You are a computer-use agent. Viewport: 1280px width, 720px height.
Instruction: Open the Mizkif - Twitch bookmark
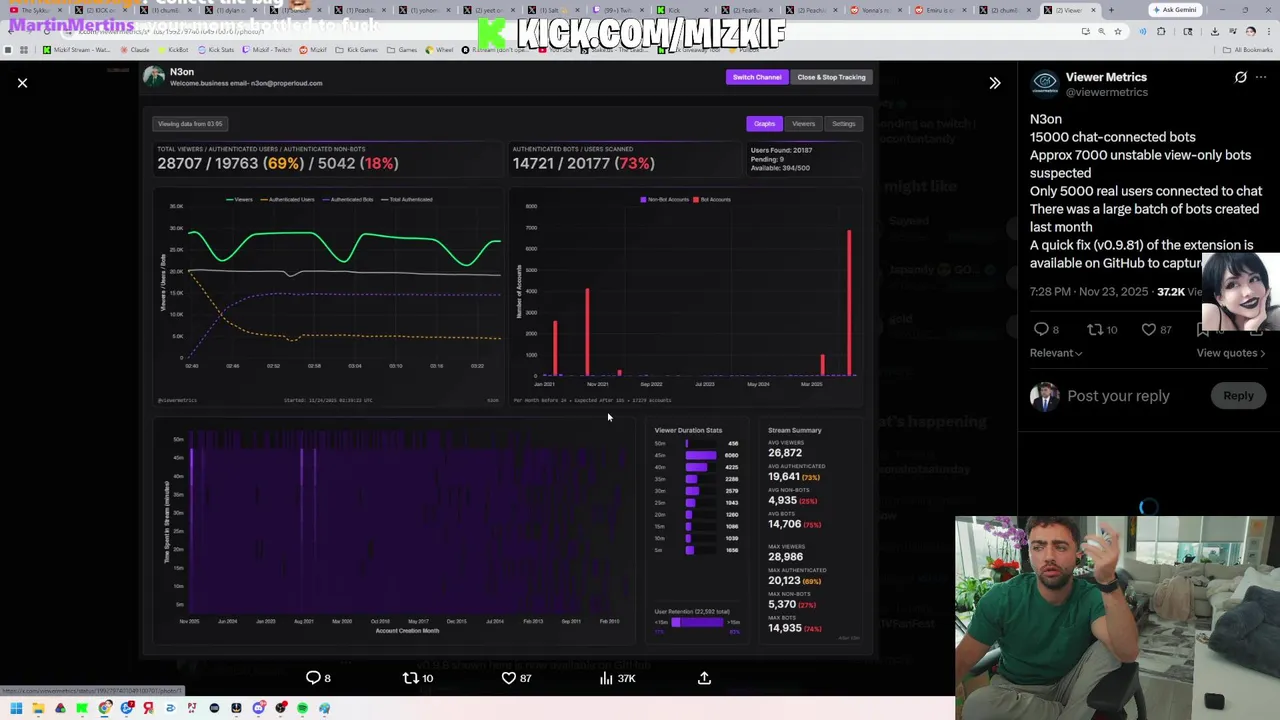pos(266,49)
